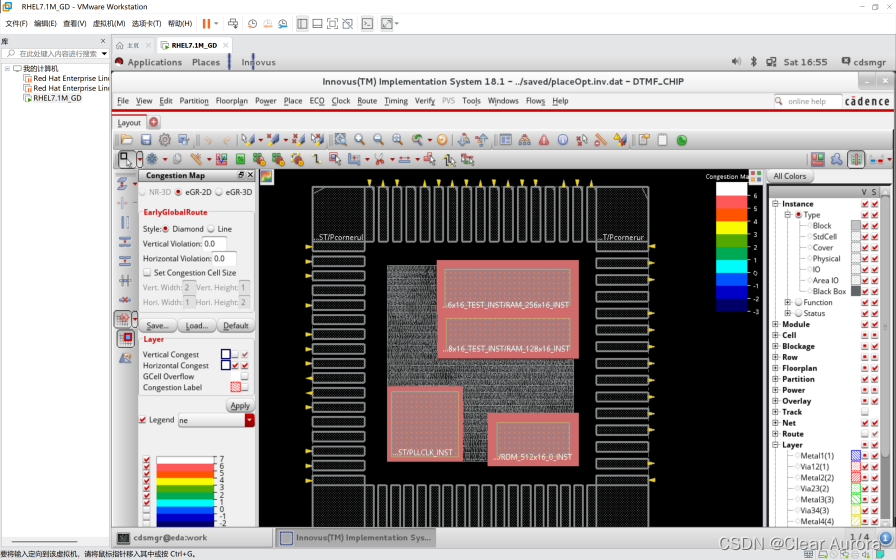
Task: Click the All Colors palette icon
Action: tap(755, 176)
